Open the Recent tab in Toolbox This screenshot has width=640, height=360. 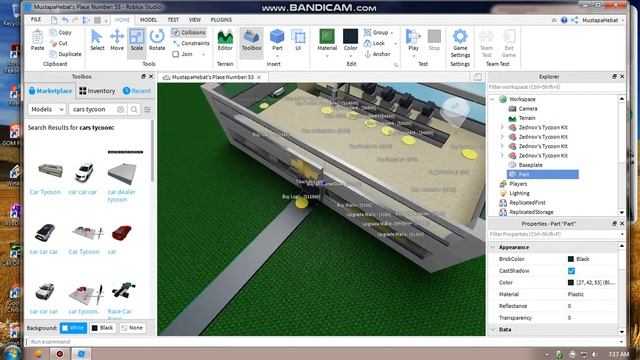point(137,91)
